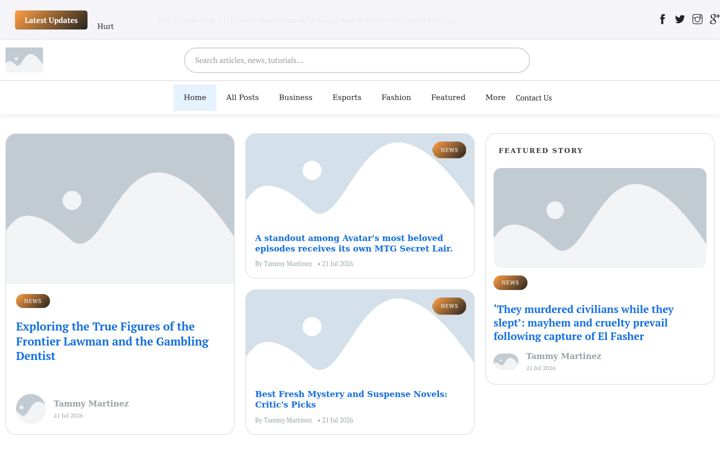Click author name Tammy Martinez on Frontier card
Image resolution: width=720 pixels, height=450 pixels.
click(x=91, y=403)
